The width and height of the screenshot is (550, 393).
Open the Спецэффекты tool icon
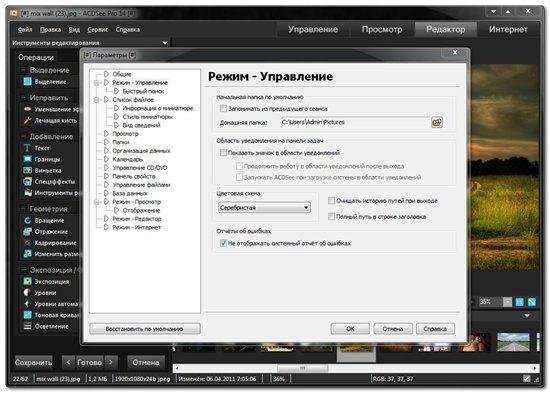(x=27, y=181)
